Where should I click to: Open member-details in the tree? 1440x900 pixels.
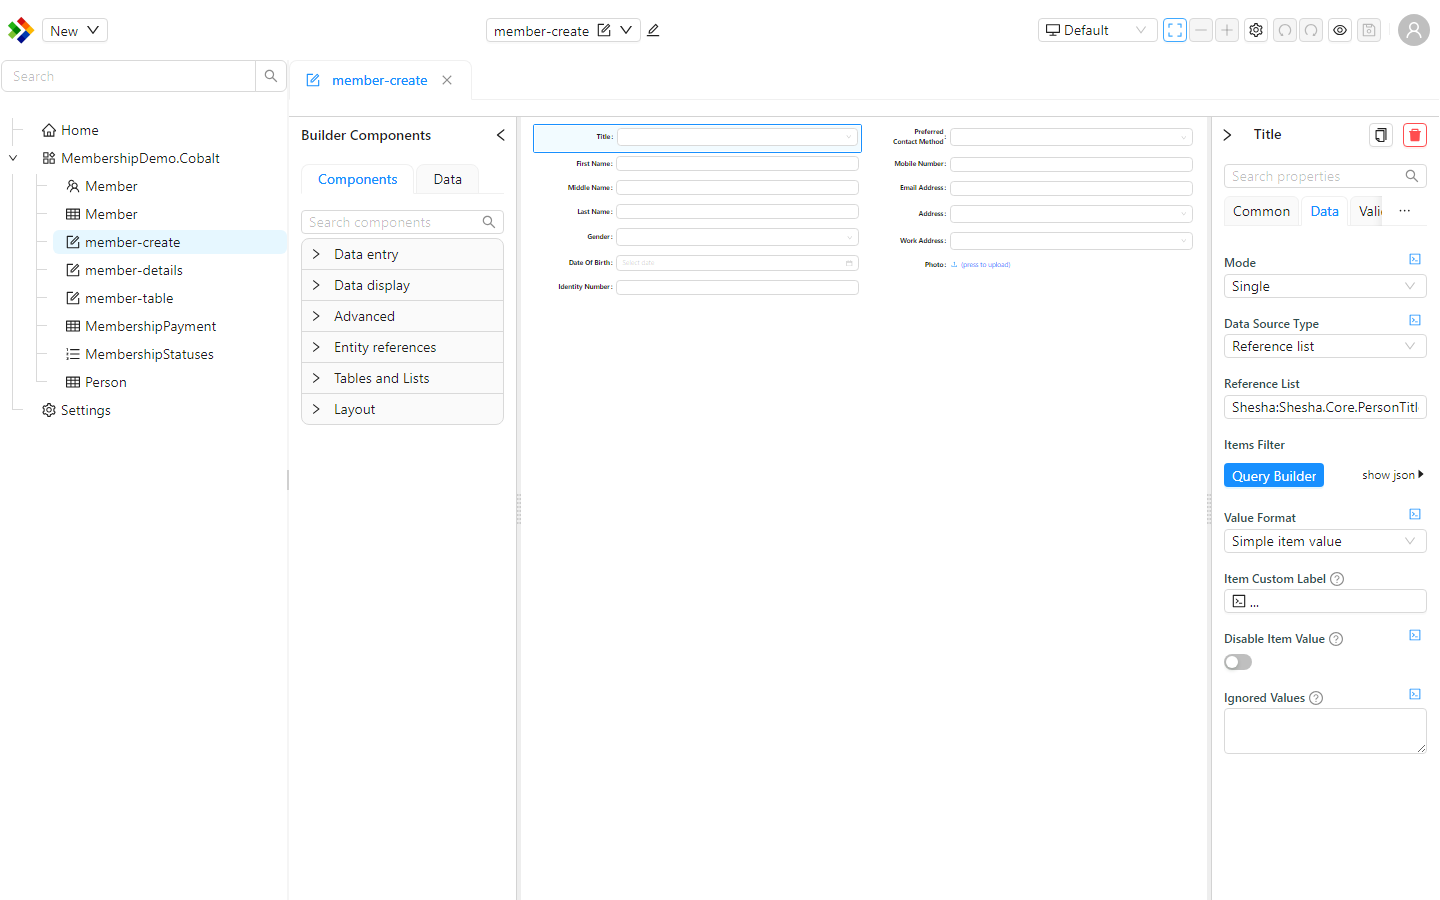click(x=134, y=270)
